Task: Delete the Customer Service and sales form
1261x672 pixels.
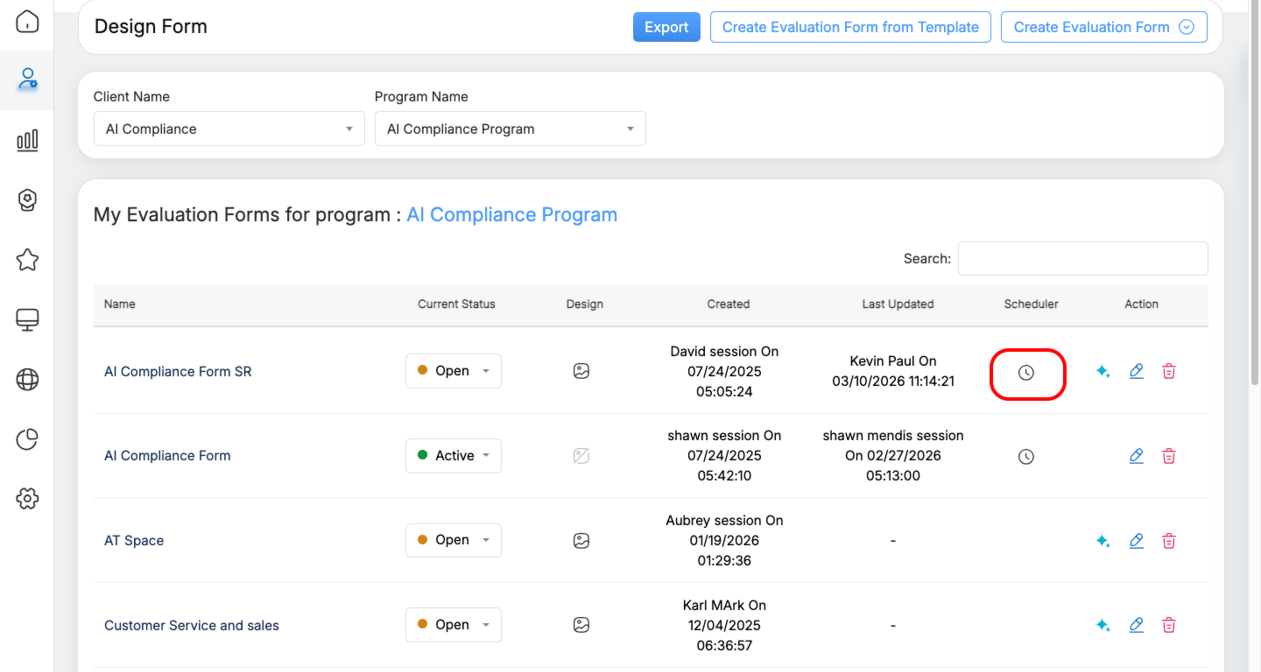Action: pos(1169,625)
